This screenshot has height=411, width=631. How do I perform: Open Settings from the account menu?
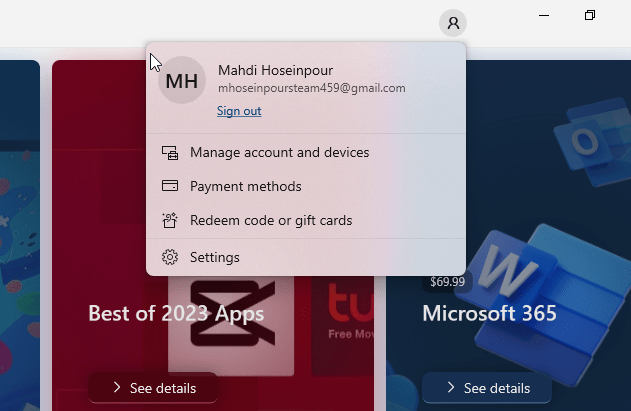pos(306,257)
